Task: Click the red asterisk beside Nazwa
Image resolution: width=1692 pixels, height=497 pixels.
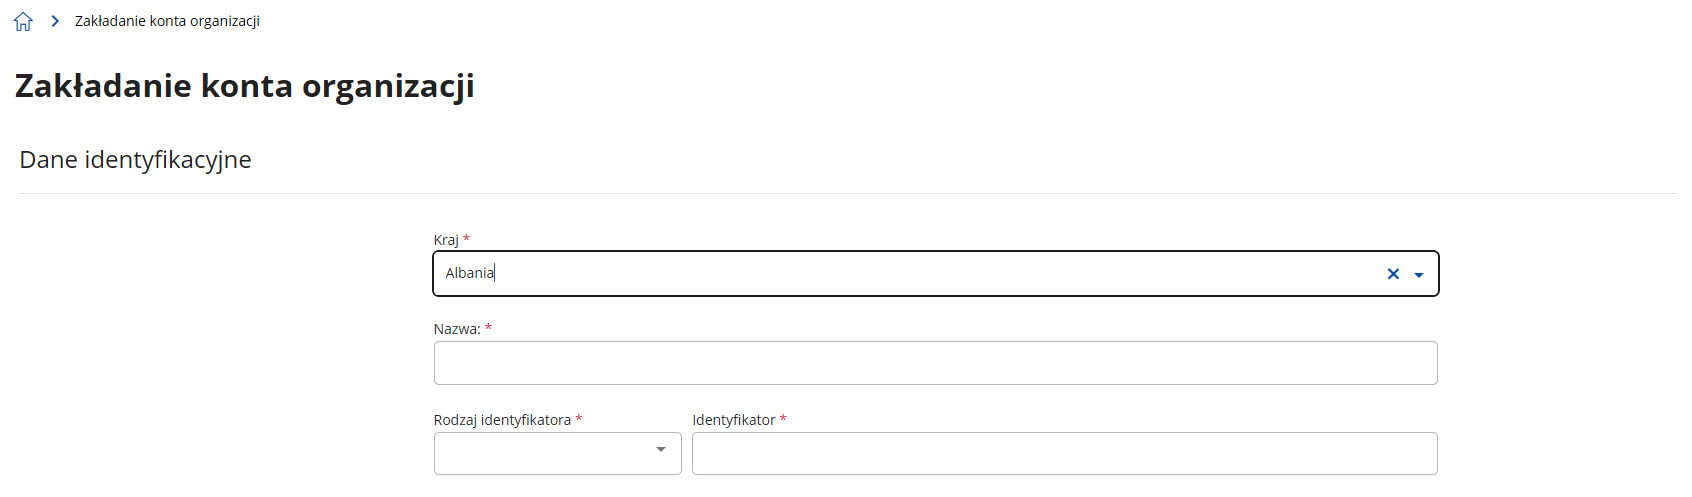Action: point(488,328)
